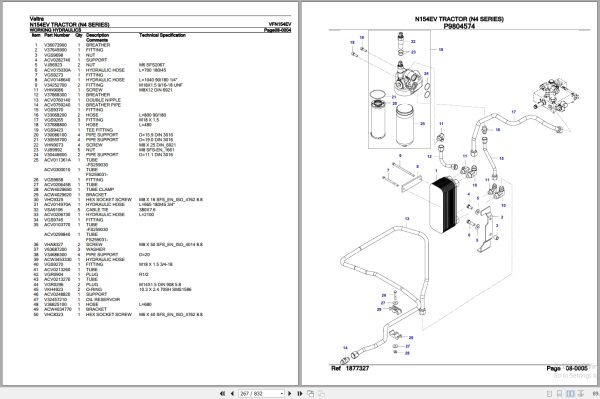The image size is (600, 399).
Task: Click callout number 25 on the diagram
Action: (422, 124)
